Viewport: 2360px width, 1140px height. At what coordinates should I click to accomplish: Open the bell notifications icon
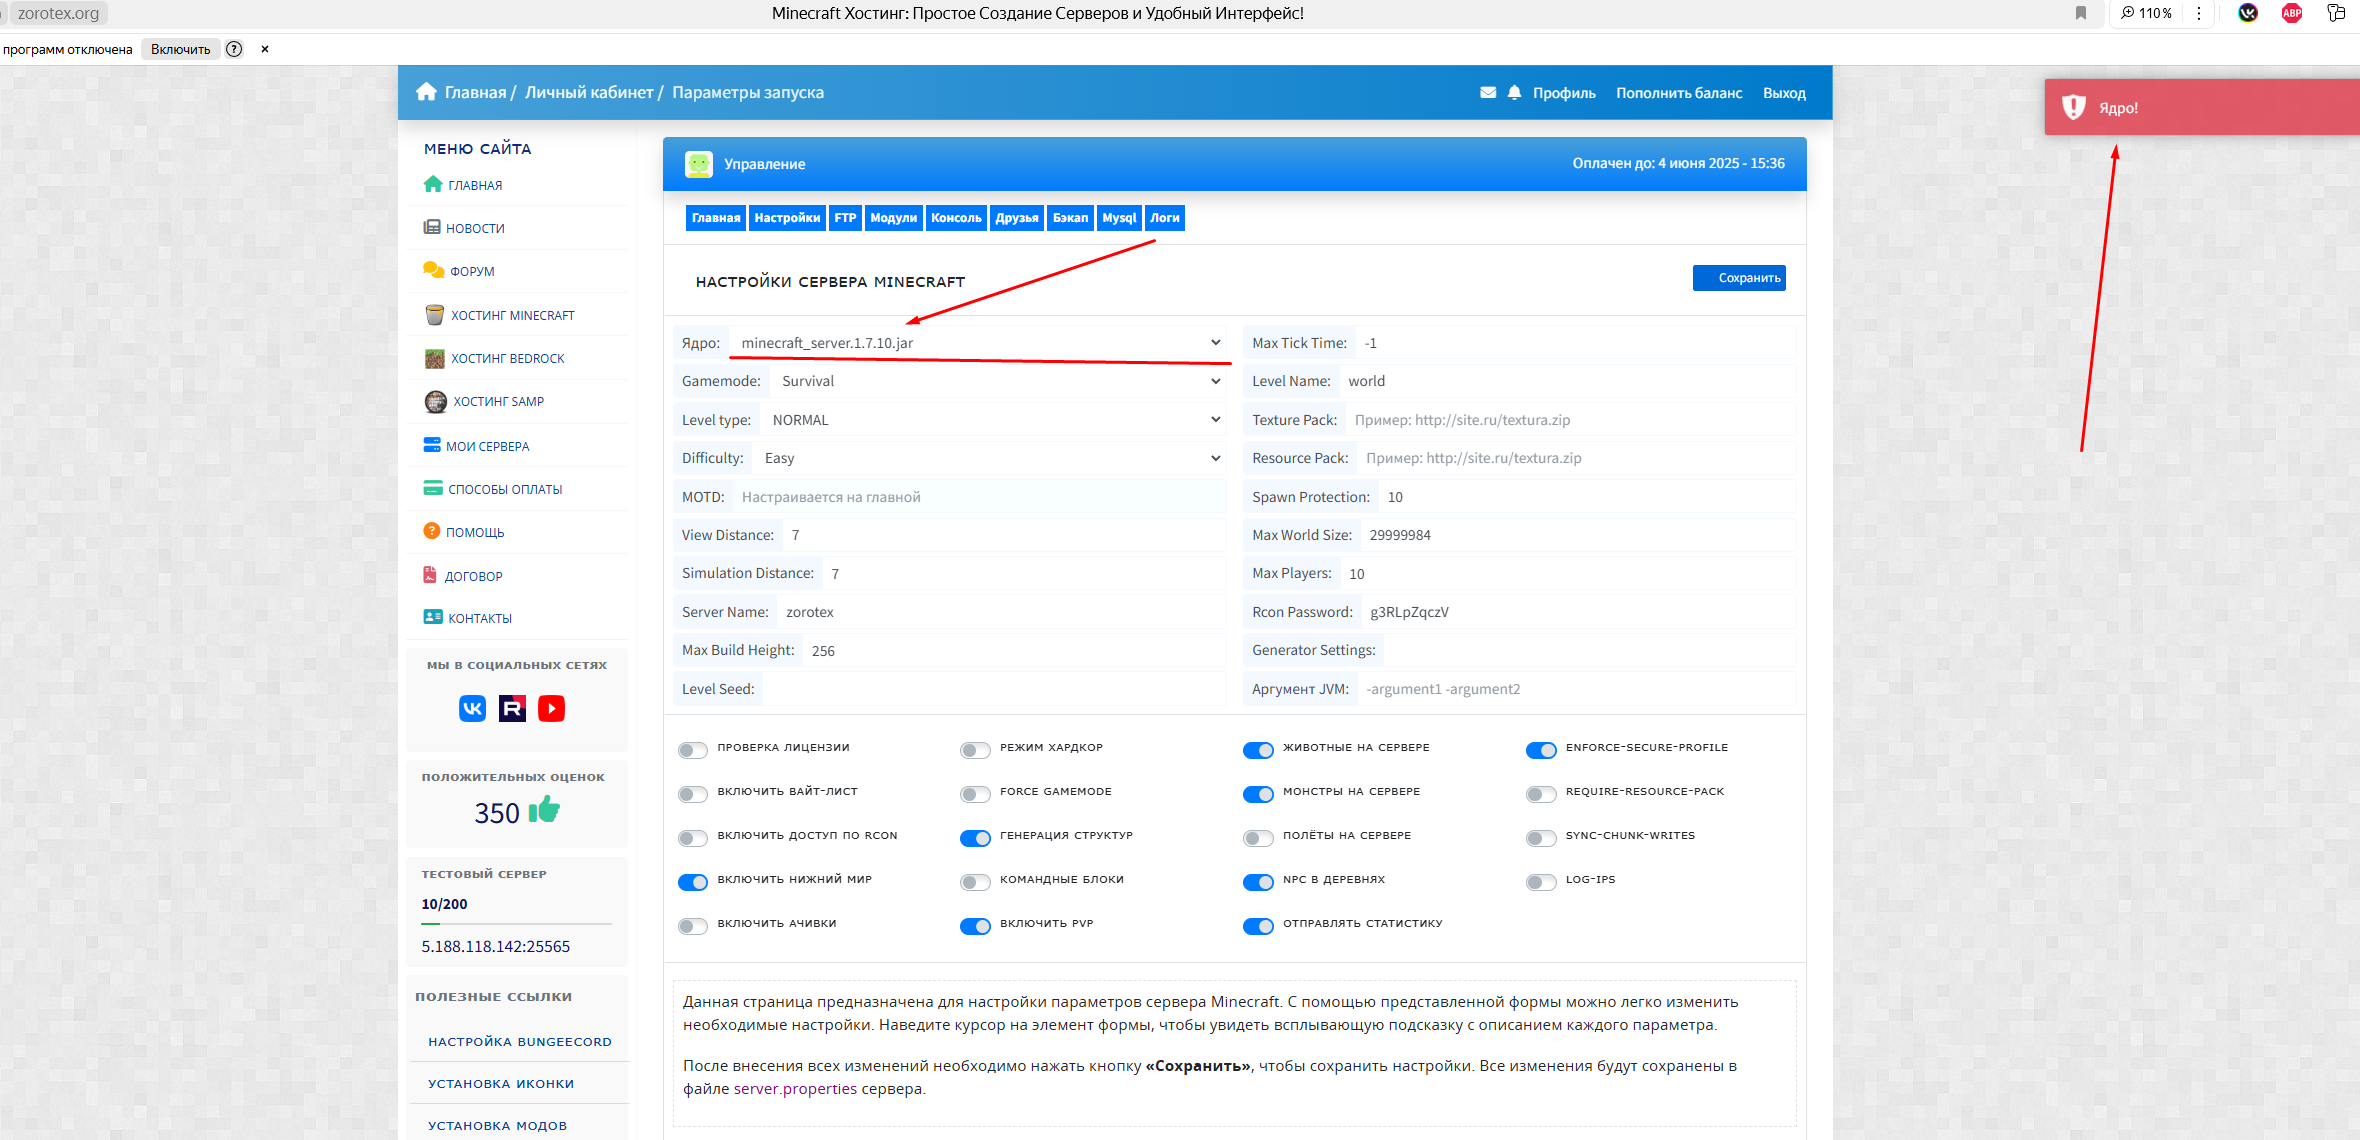(1515, 92)
